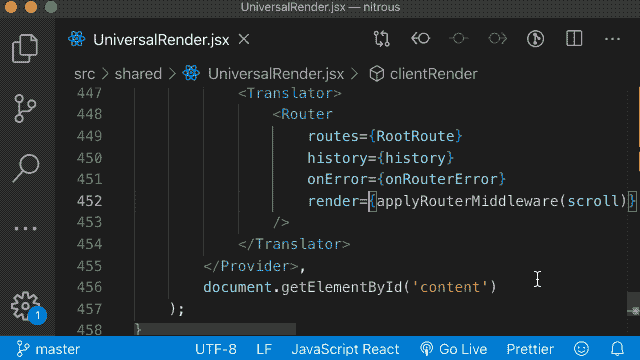Open the Explorer view in activity bar
Viewport: 640px width, 360px height.
click(x=25, y=49)
